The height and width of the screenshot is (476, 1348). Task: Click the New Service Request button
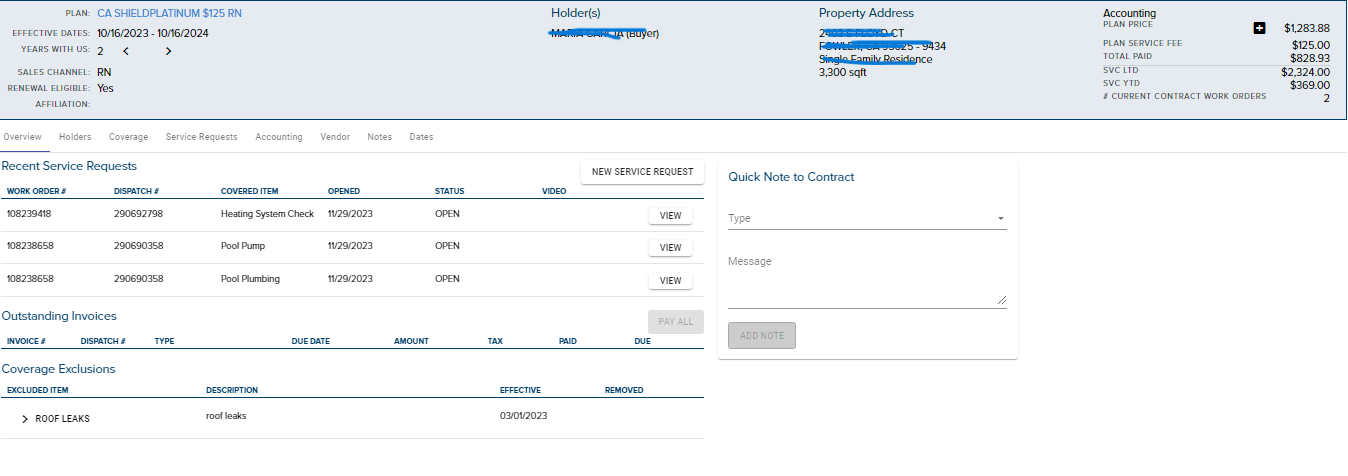click(642, 172)
